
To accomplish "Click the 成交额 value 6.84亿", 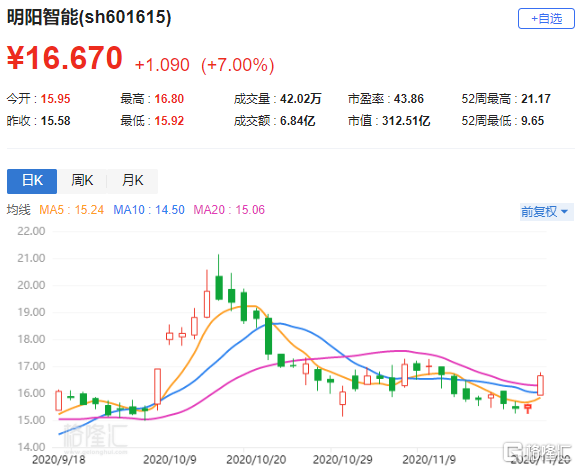I will (x=297, y=121).
